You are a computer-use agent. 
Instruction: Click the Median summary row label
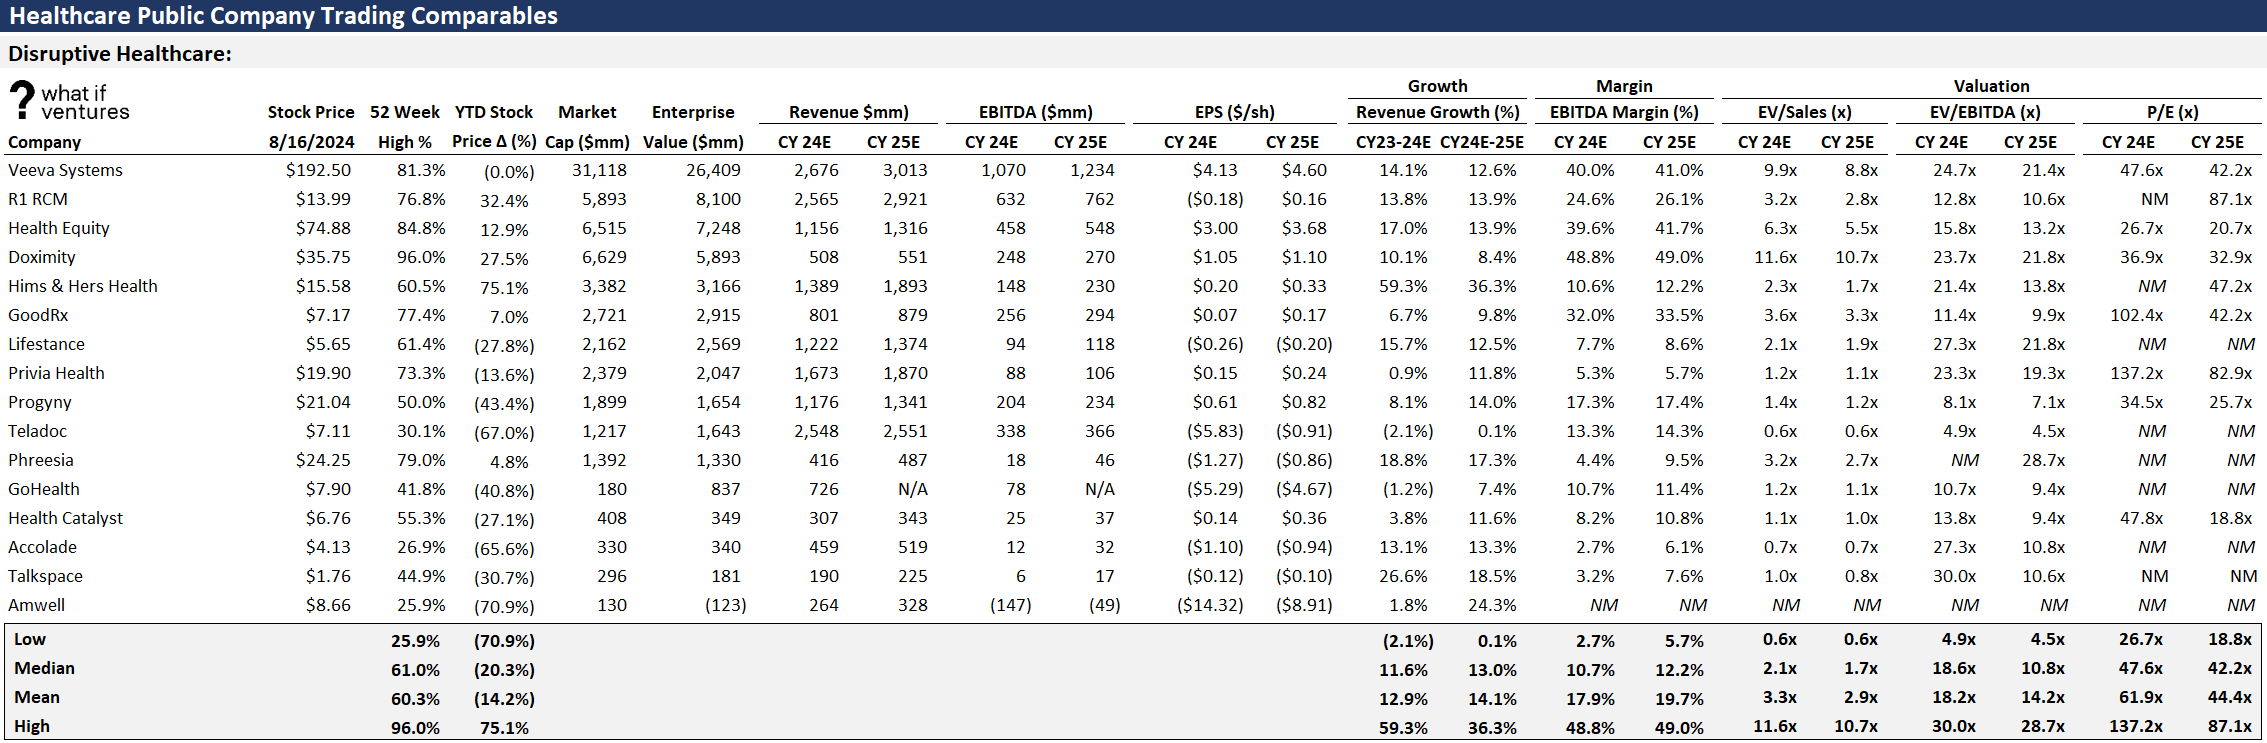pyautogui.click(x=44, y=668)
